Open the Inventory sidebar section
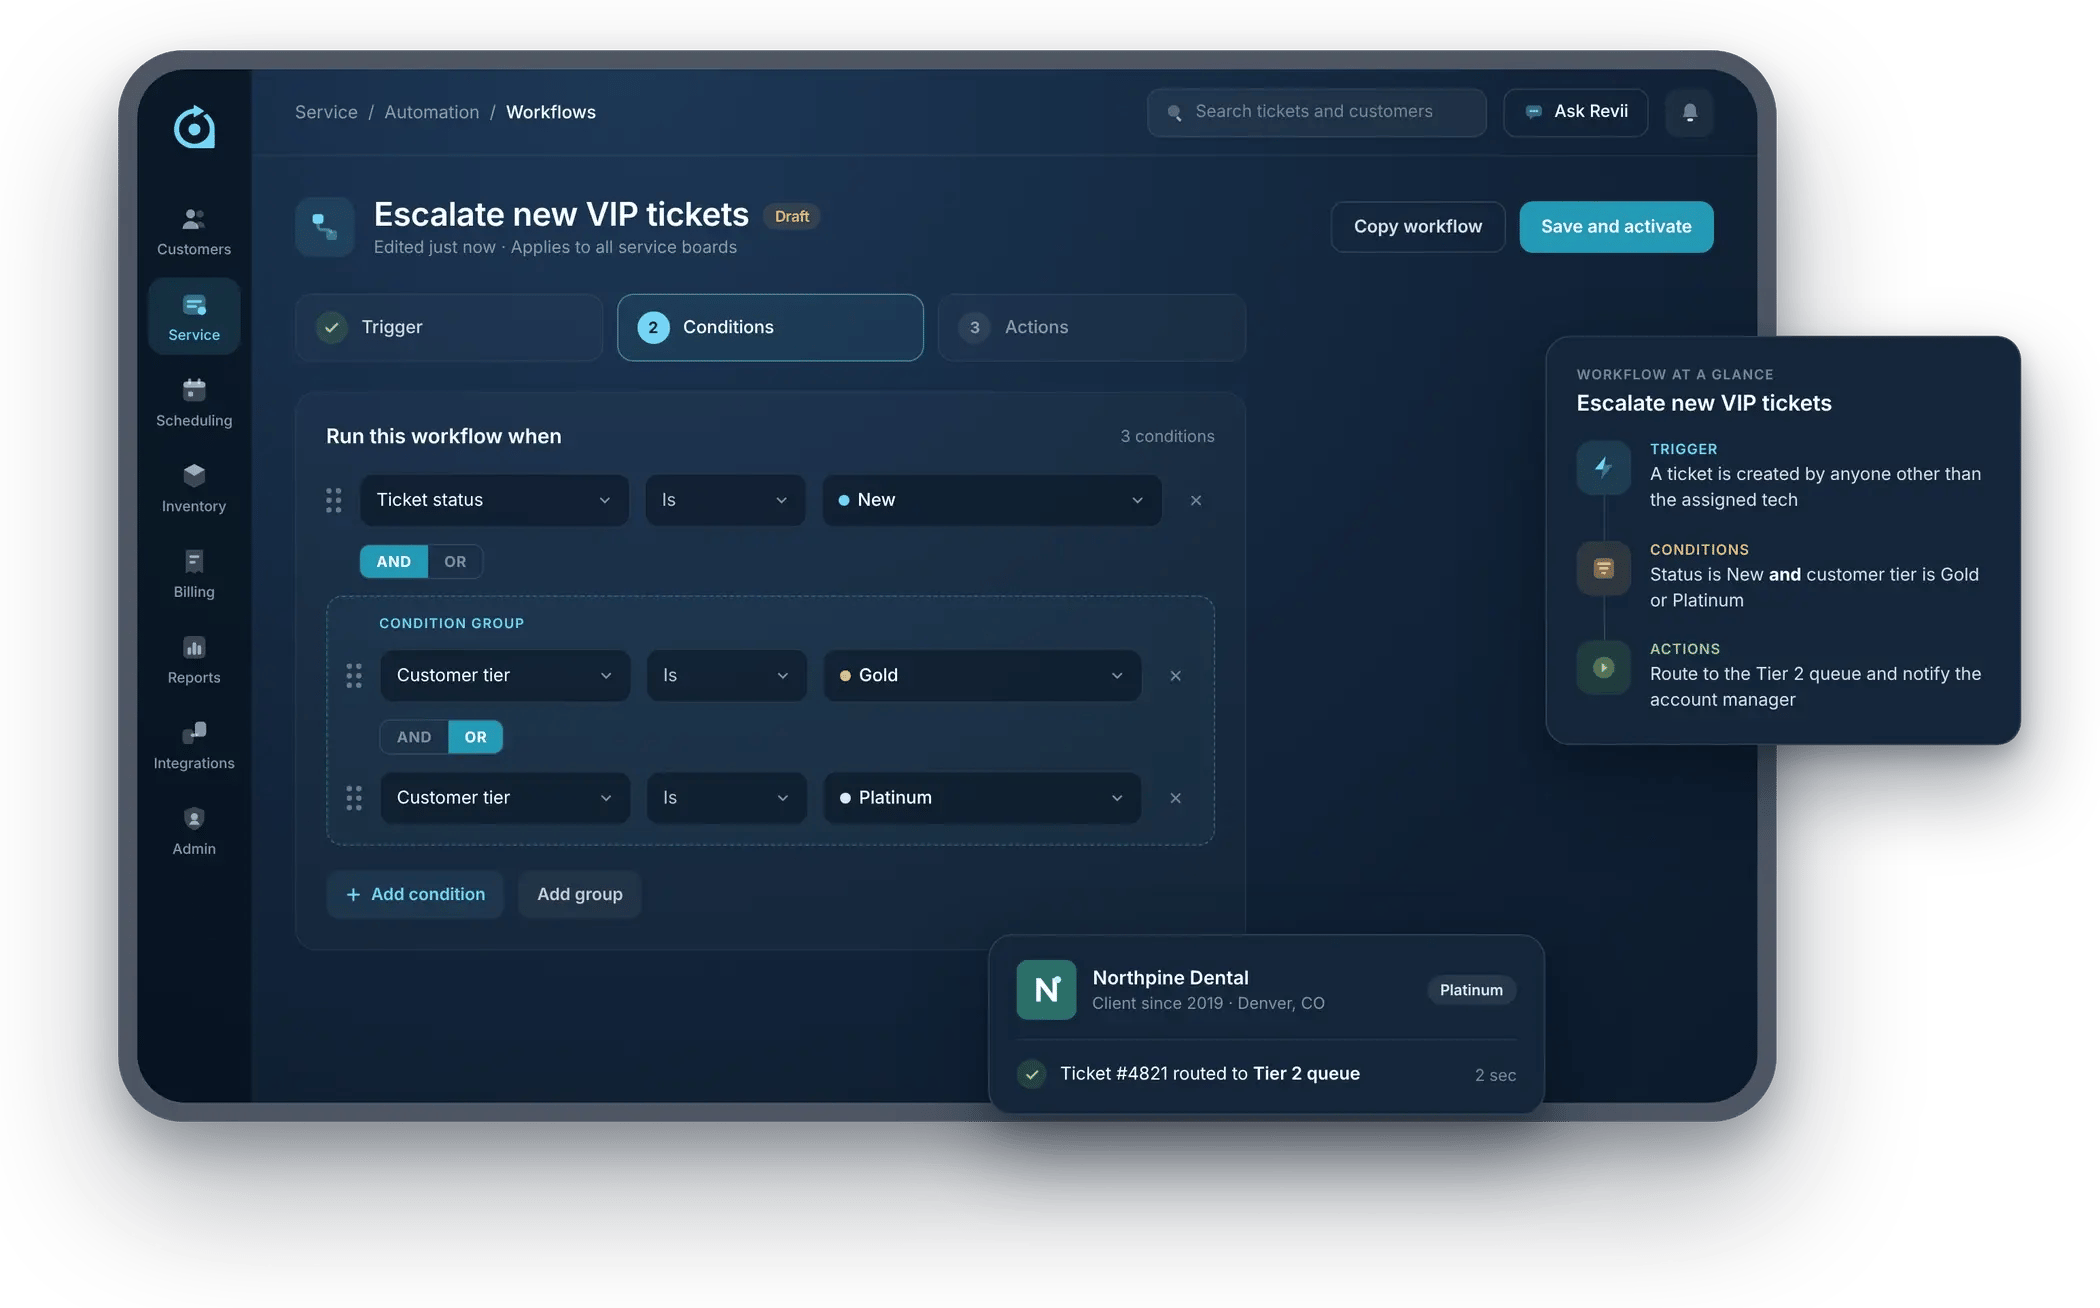 tap(194, 489)
